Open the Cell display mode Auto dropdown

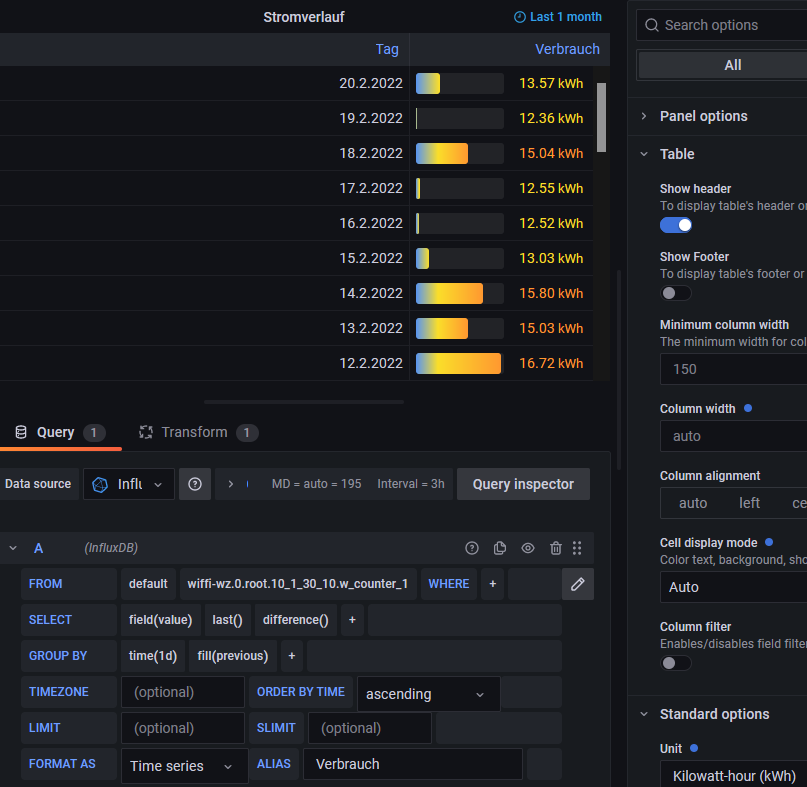733,587
